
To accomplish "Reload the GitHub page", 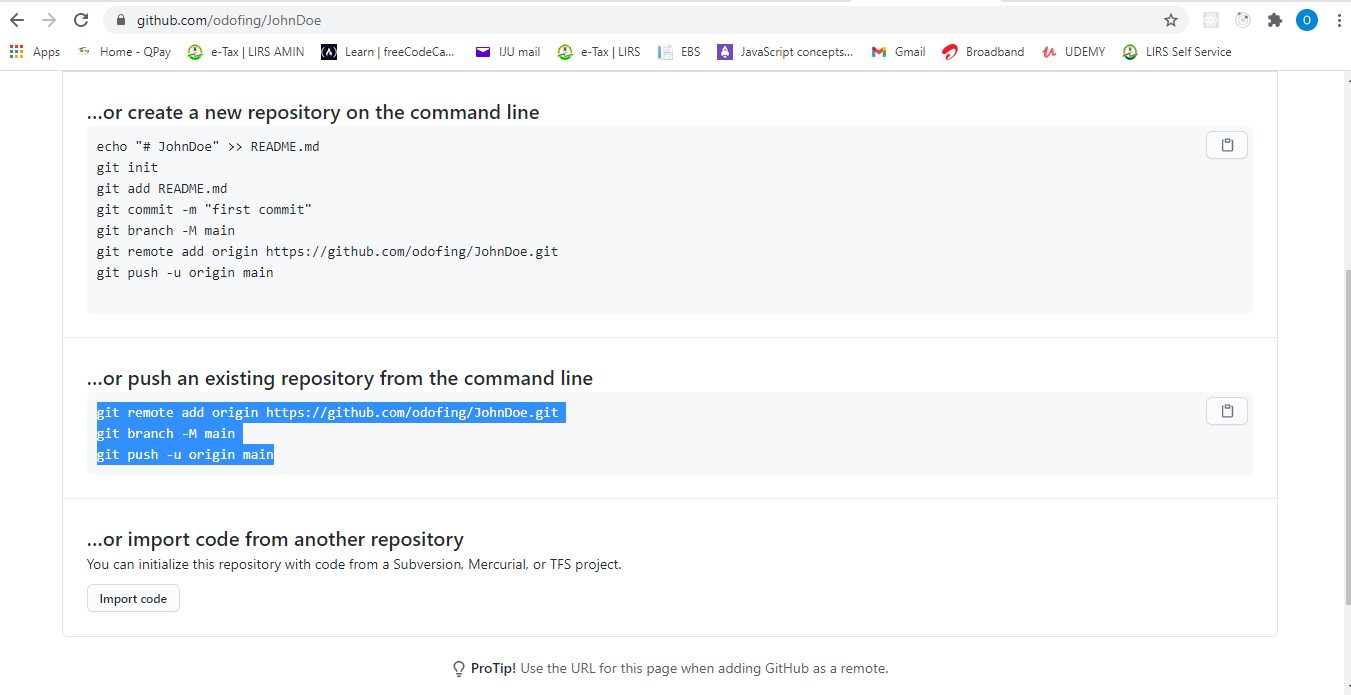I will pyautogui.click(x=81, y=20).
